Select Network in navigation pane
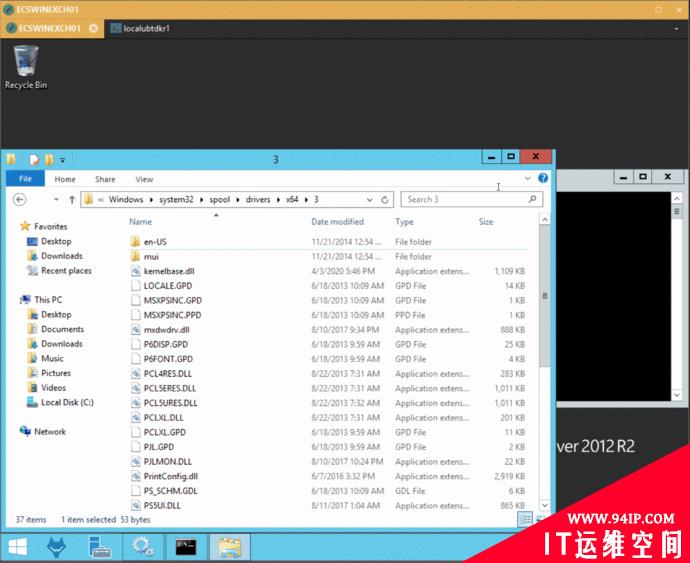690x563 pixels. [x=50, y=432]
